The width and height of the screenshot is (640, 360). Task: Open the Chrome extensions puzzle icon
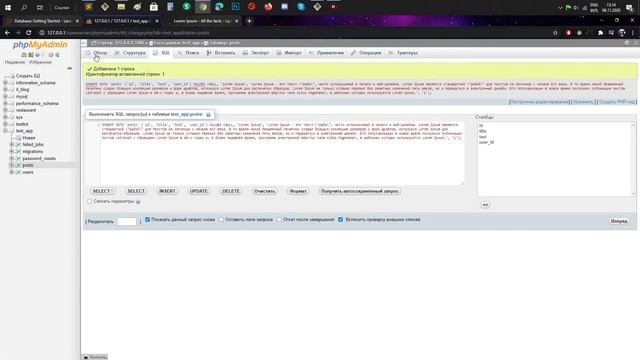tap(600, 33)
